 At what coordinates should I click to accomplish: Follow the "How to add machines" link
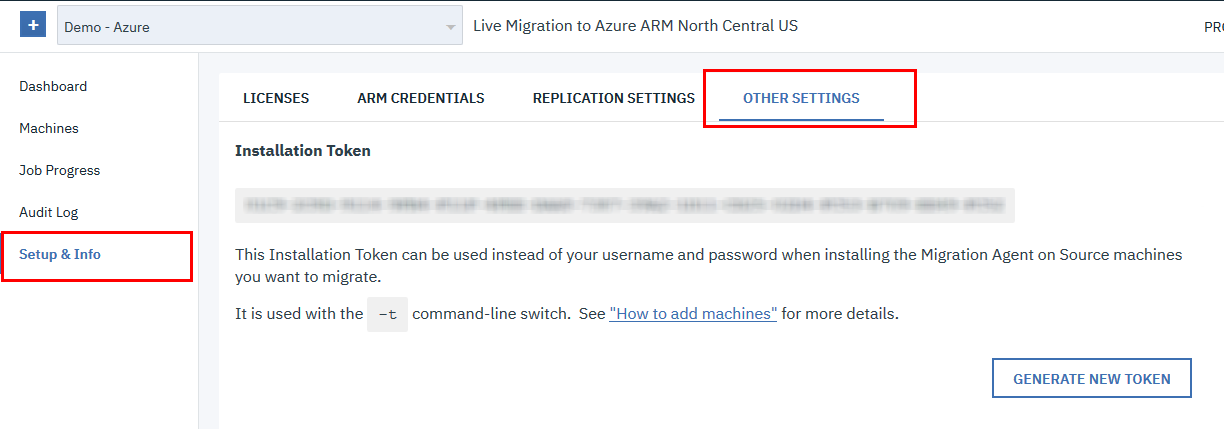[693, 313]
